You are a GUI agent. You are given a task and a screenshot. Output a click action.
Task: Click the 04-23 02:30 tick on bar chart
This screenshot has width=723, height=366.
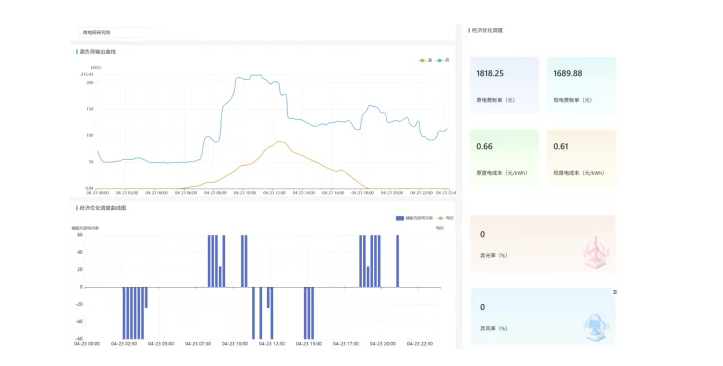[124, 344]
